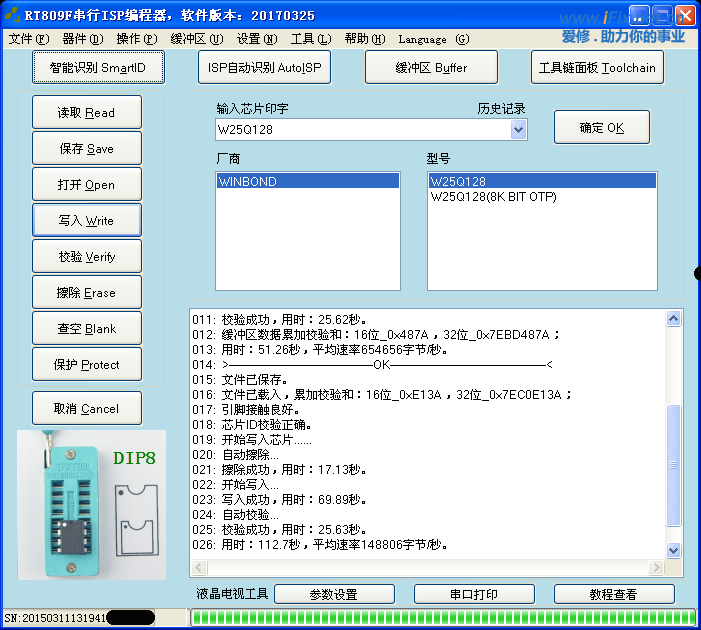This screenshot has height=630, width=701.
Task: Select W25Q128(8K BIT OTP) model
Action: 542,197
